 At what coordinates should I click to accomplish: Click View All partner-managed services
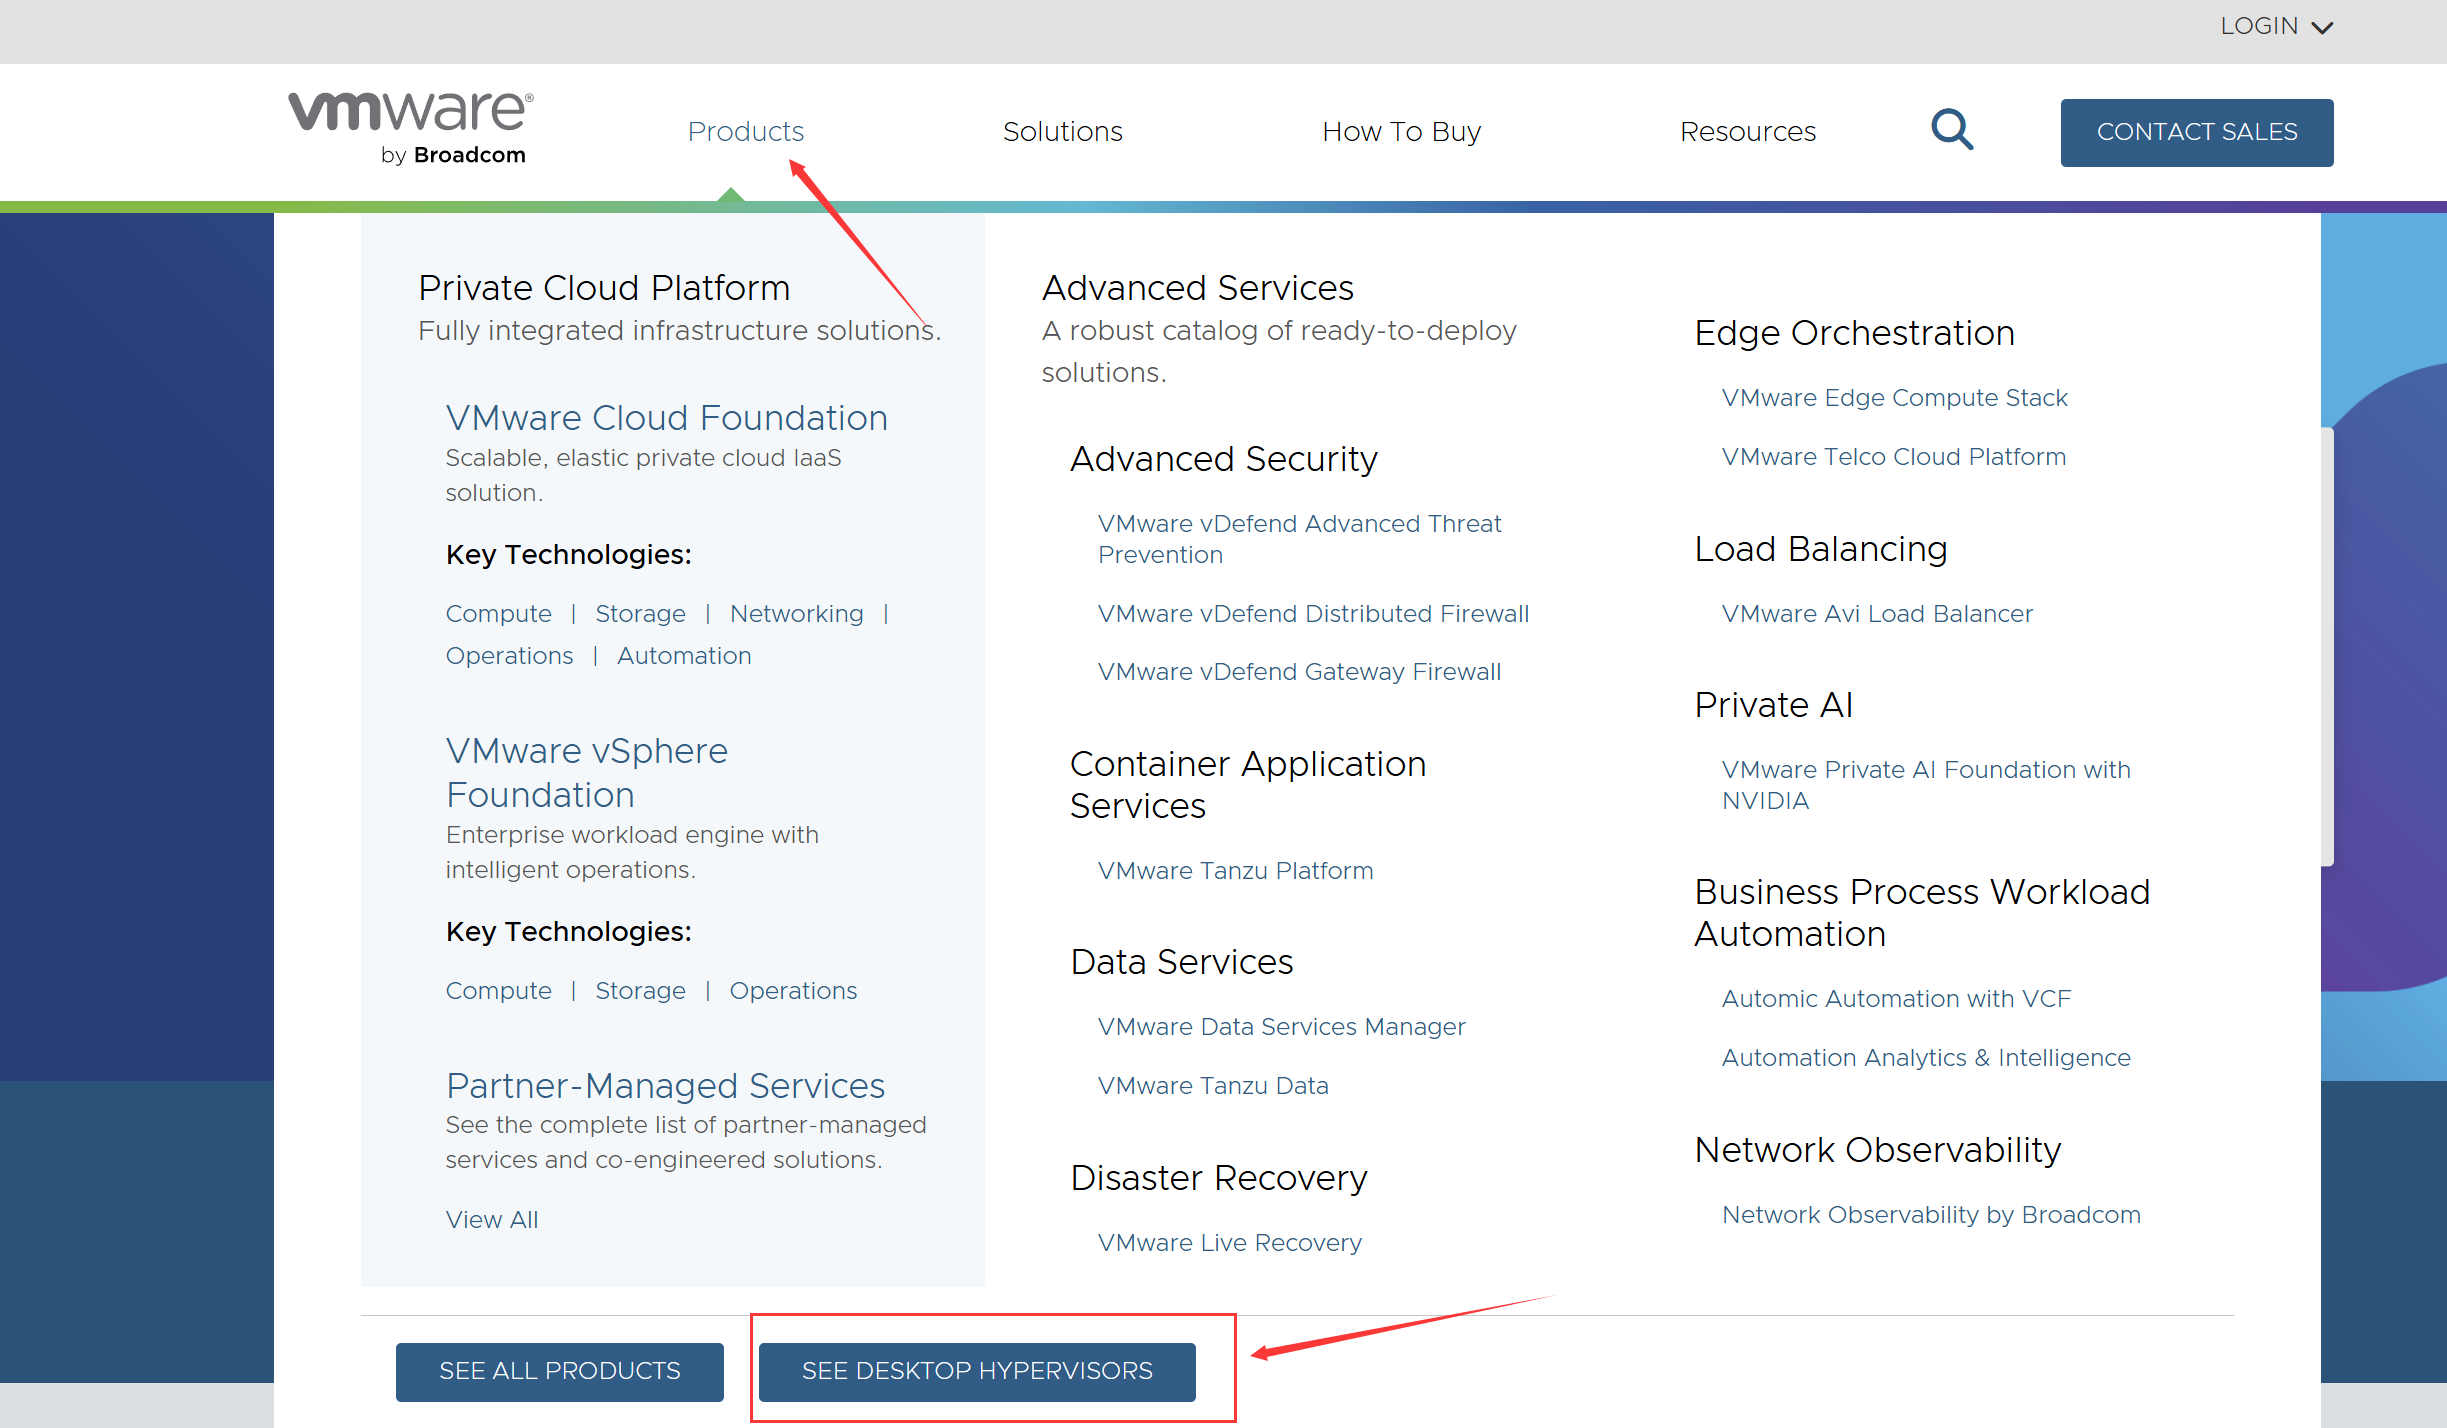[x=491, y=1220]
